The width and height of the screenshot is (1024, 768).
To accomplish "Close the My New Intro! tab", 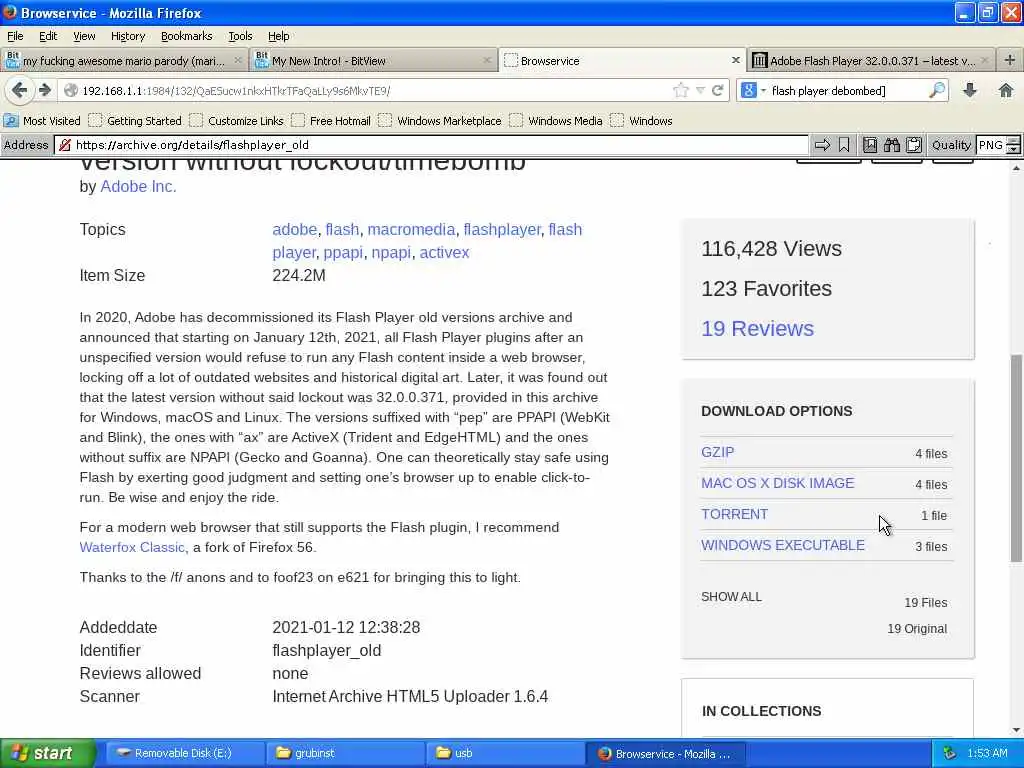I will click(487, 60).
